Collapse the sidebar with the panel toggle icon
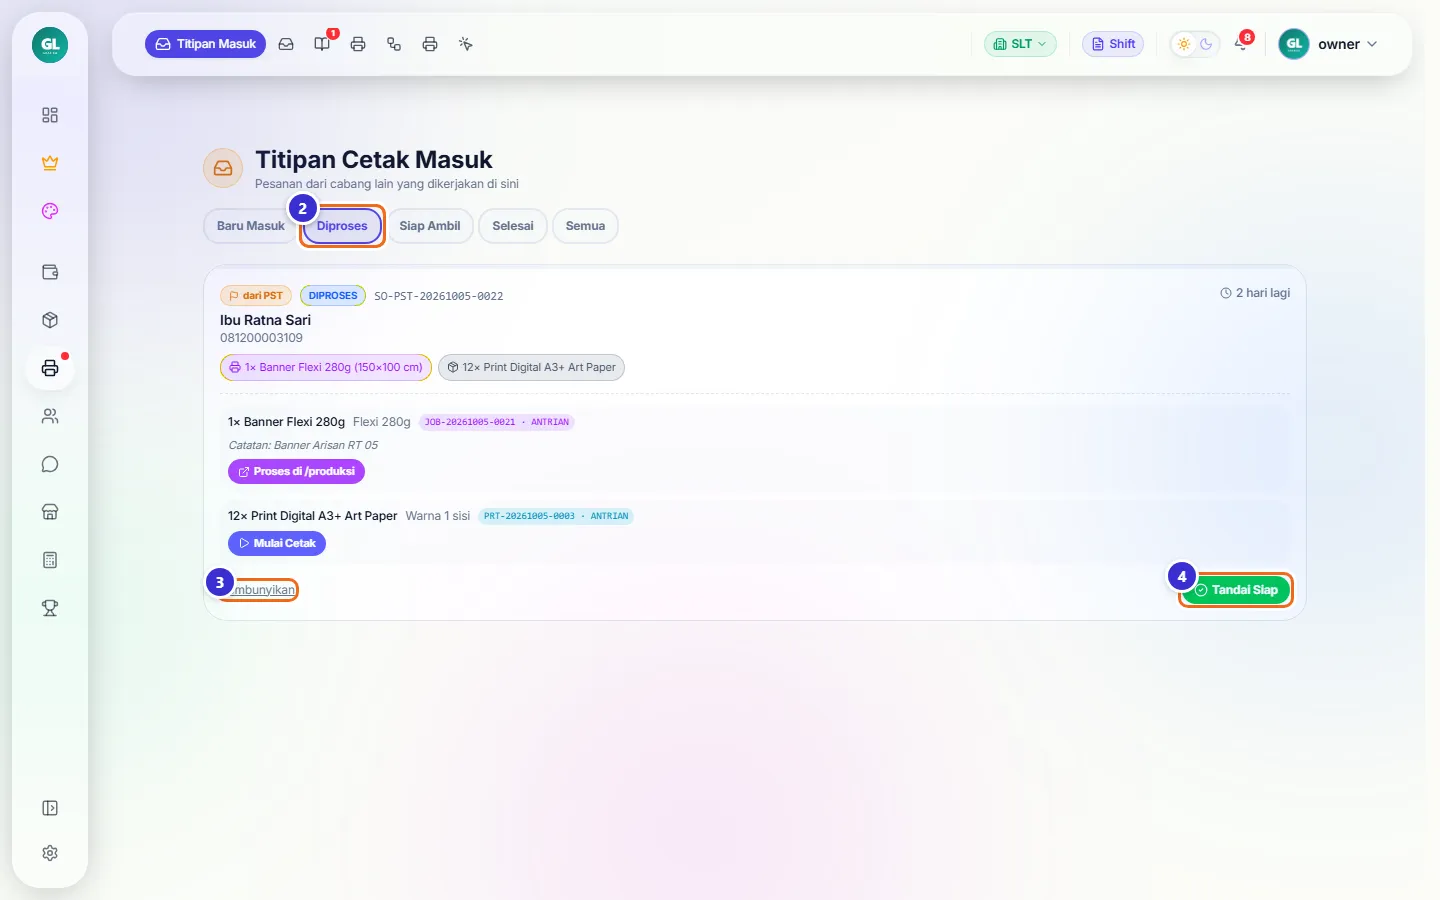The image size is (1440, 900). 50,808
